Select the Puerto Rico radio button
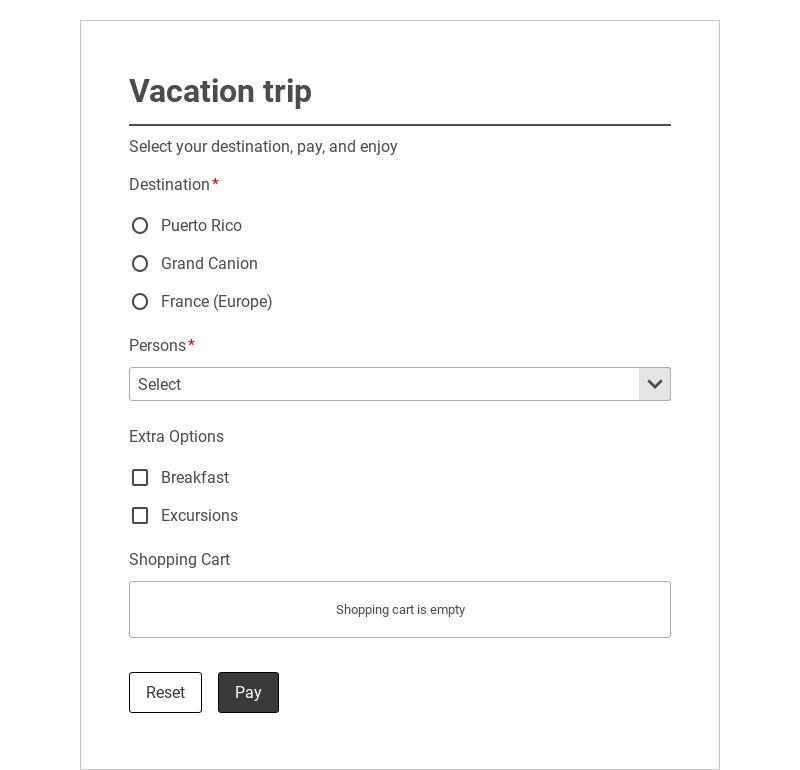This screenshot has width=800, height=770. click(140, 226)
